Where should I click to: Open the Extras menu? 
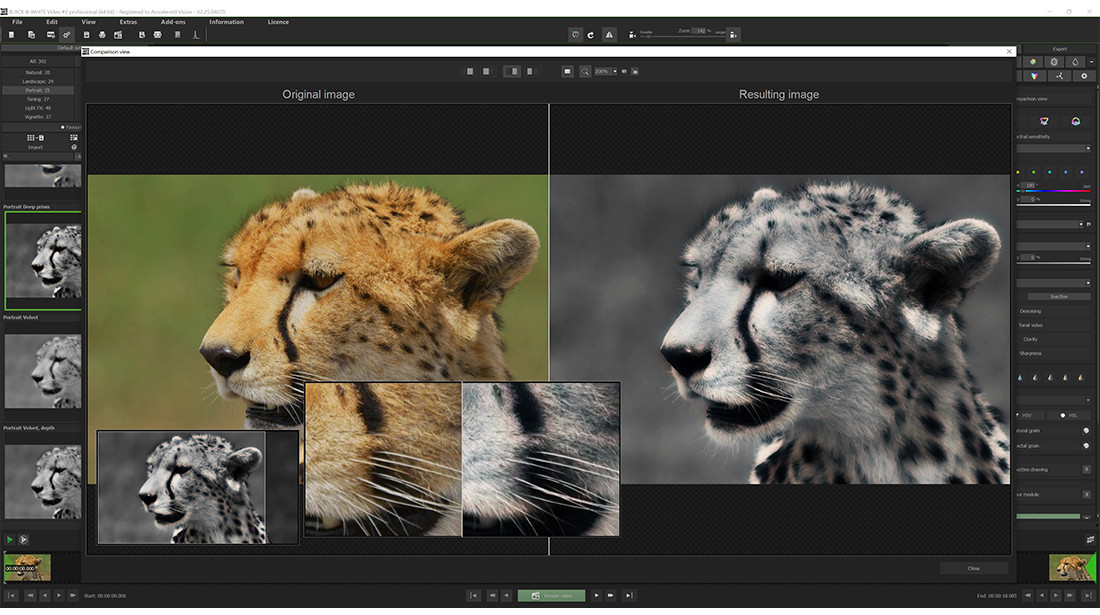128,21
